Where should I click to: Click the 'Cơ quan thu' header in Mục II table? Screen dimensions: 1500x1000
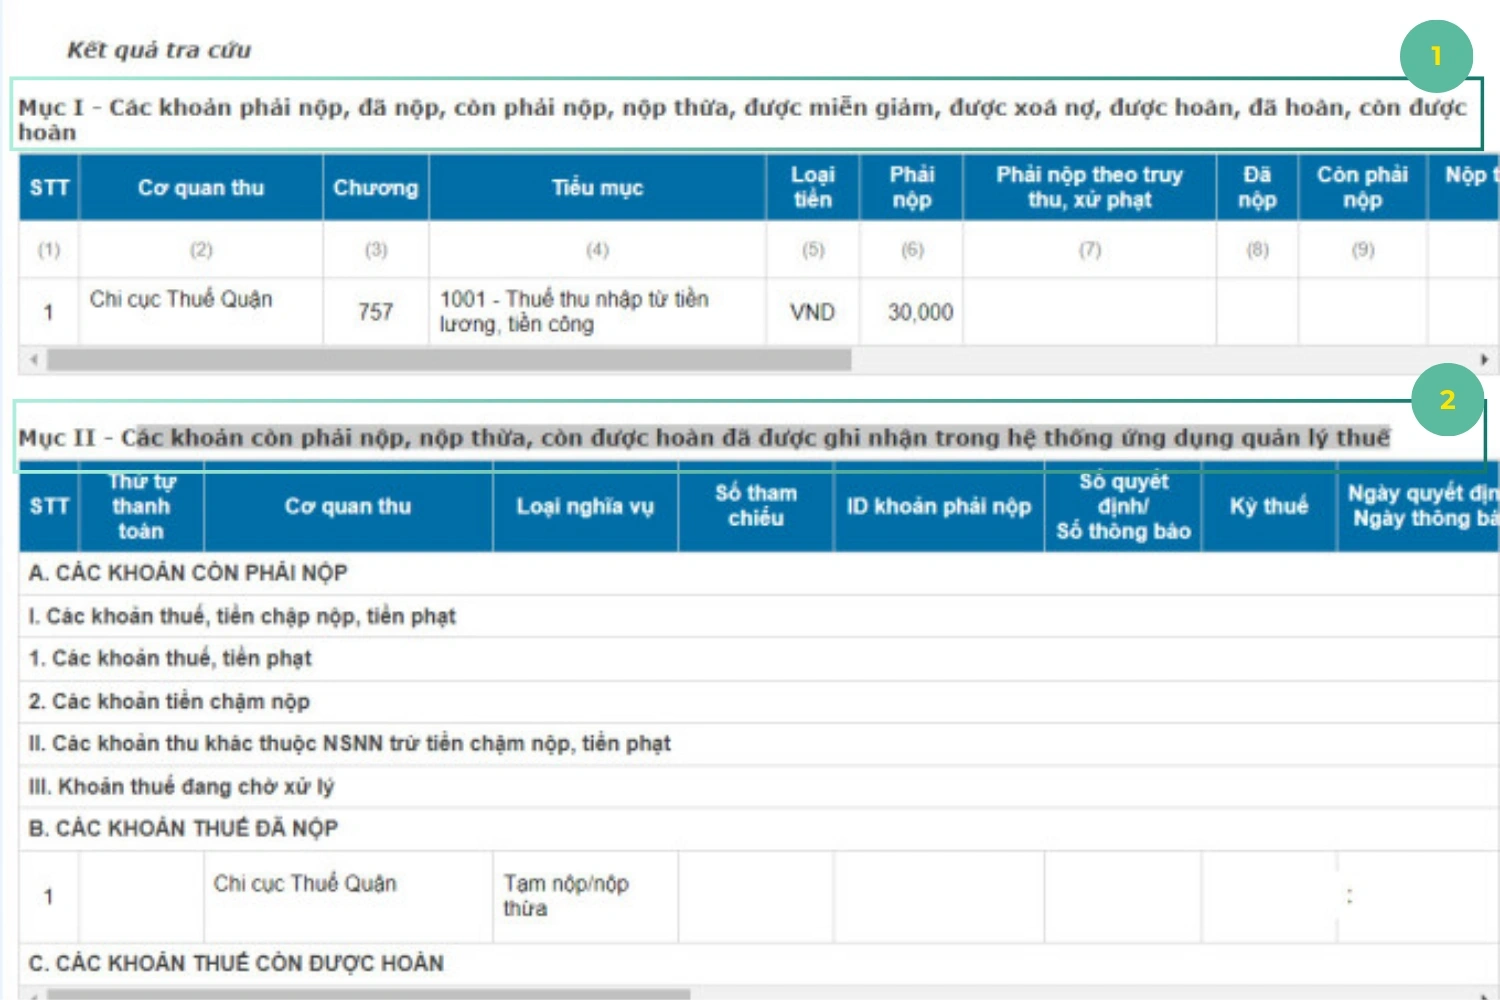click(348, 506)
